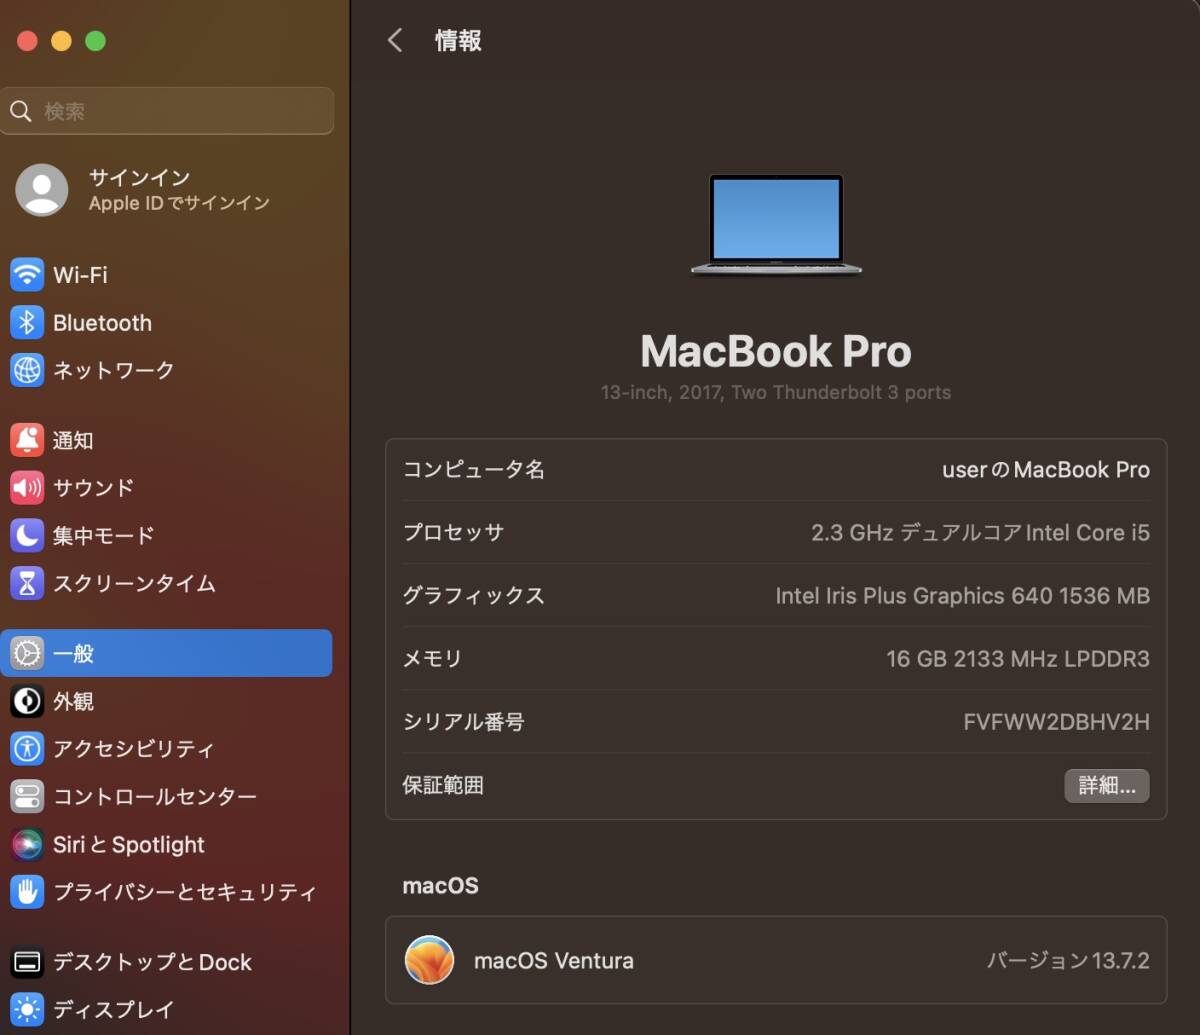Select Wi-Fi in the sidebar

[166, 274]
